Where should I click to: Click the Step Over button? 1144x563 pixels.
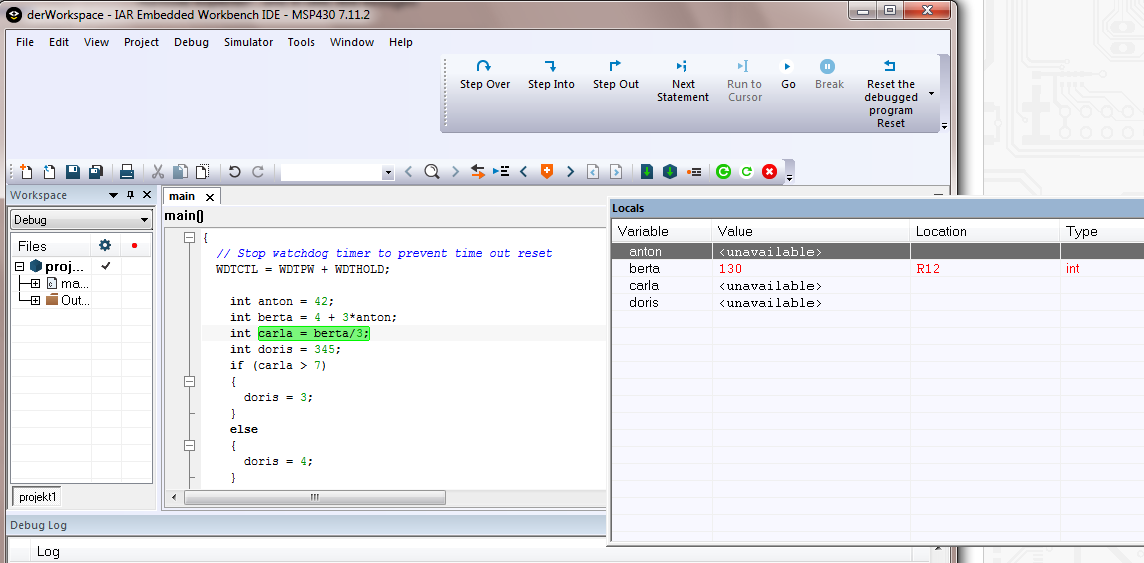pyautogui.click(x=485, y=75)
